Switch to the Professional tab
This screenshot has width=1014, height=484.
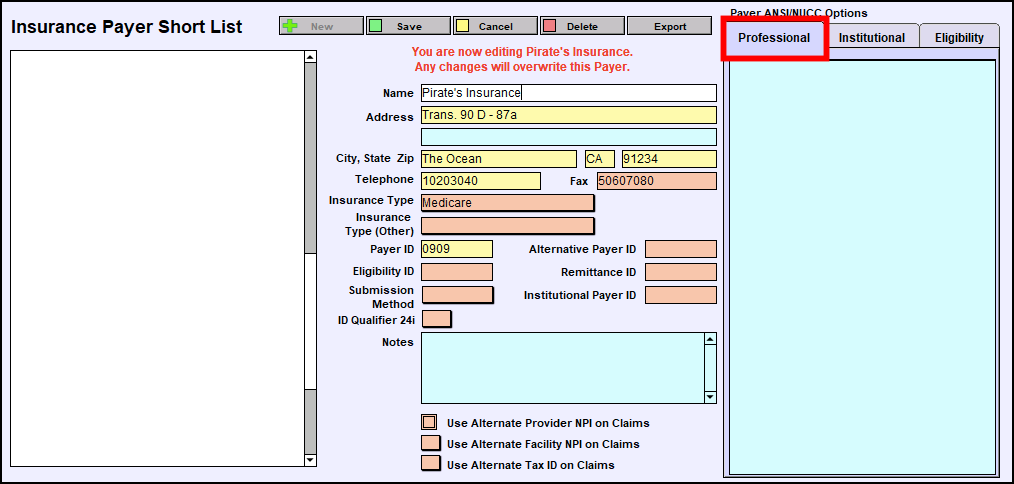pos(774,38)
